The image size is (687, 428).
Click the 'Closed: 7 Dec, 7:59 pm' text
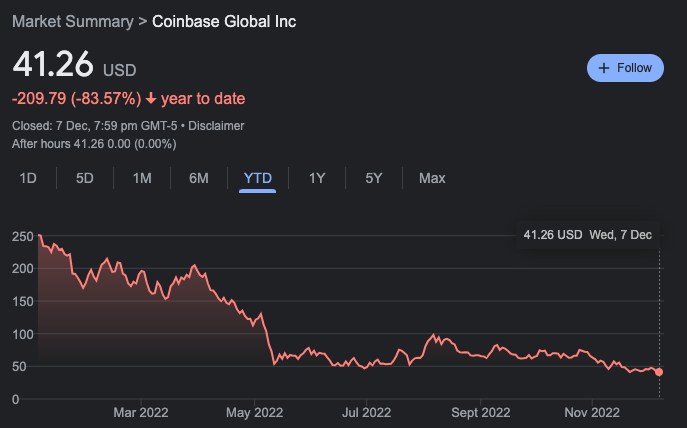74,126
